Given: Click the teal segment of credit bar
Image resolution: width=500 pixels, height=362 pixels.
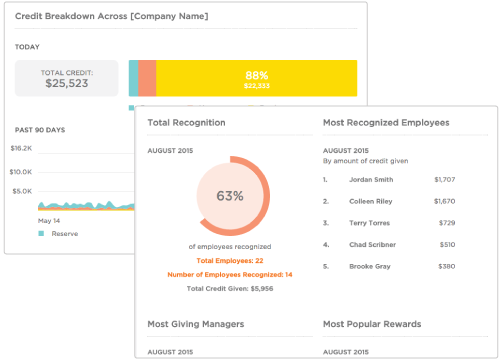Looking at the screenshot, I should pos(133,78).
